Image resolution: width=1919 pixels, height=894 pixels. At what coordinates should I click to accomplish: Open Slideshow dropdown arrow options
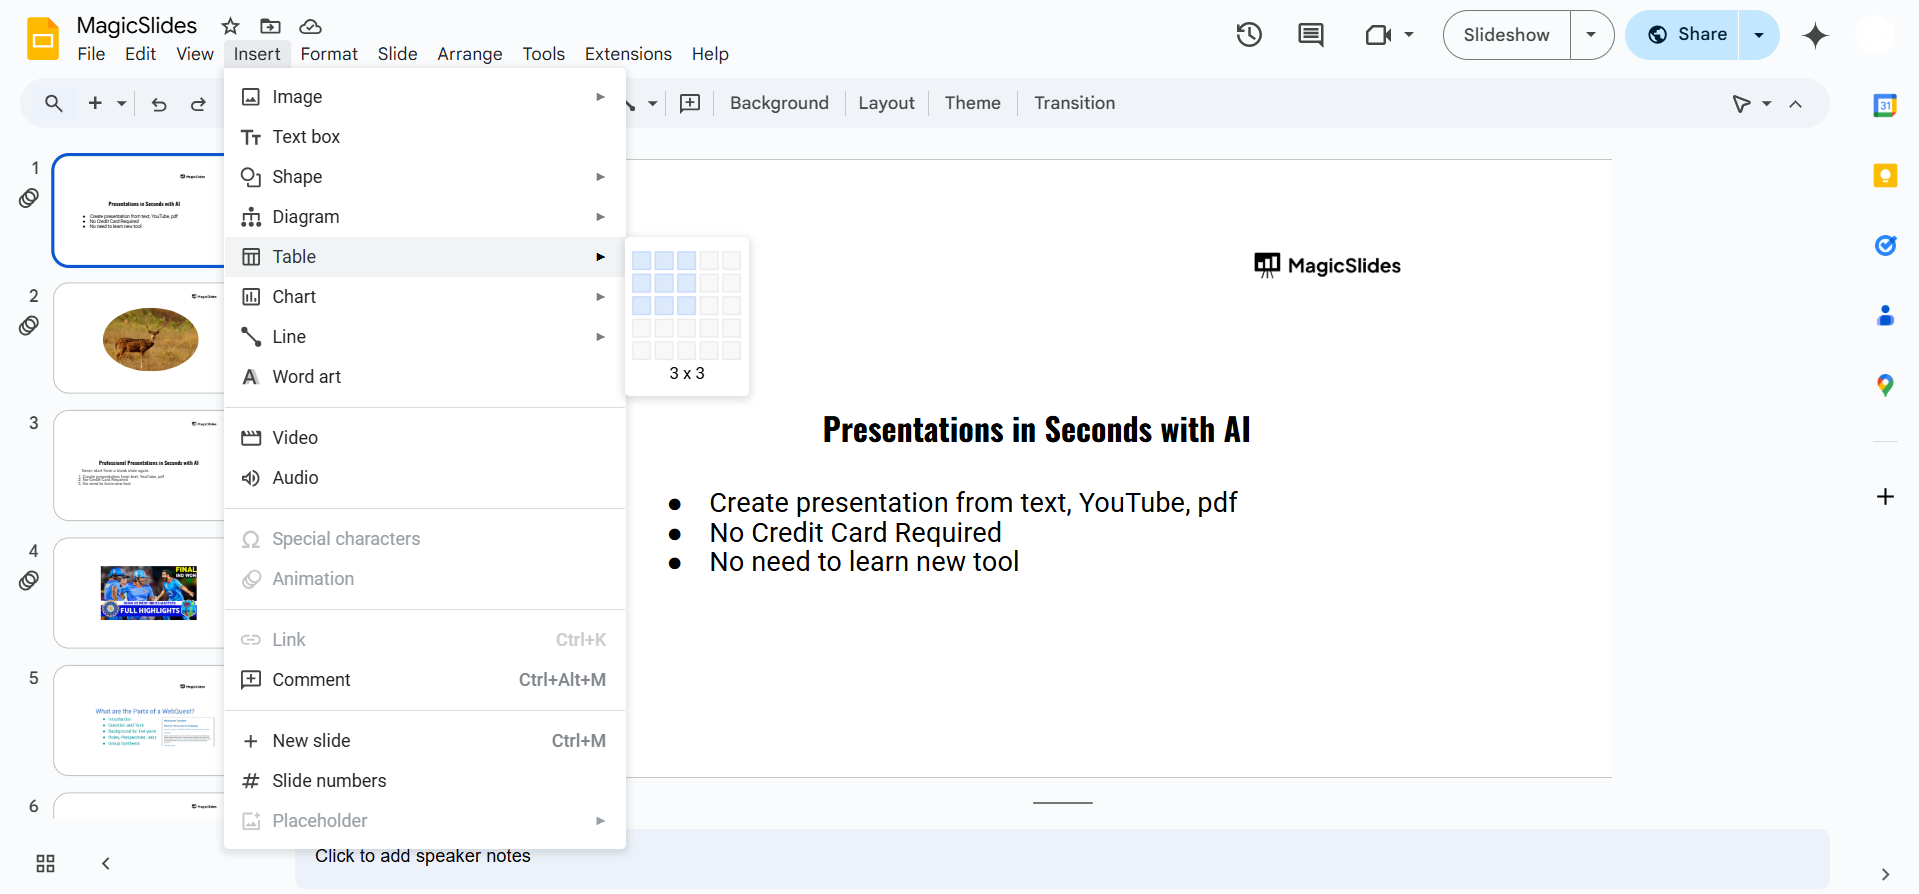click(x=1591, y=35)
